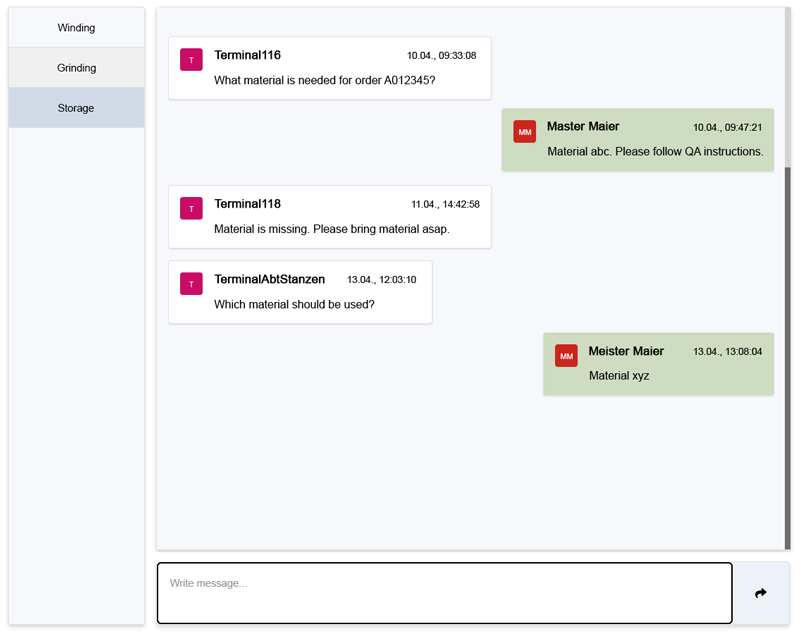Open the Grinding chat channel
The height and width of the screenshot is (640, 800).
76,67
